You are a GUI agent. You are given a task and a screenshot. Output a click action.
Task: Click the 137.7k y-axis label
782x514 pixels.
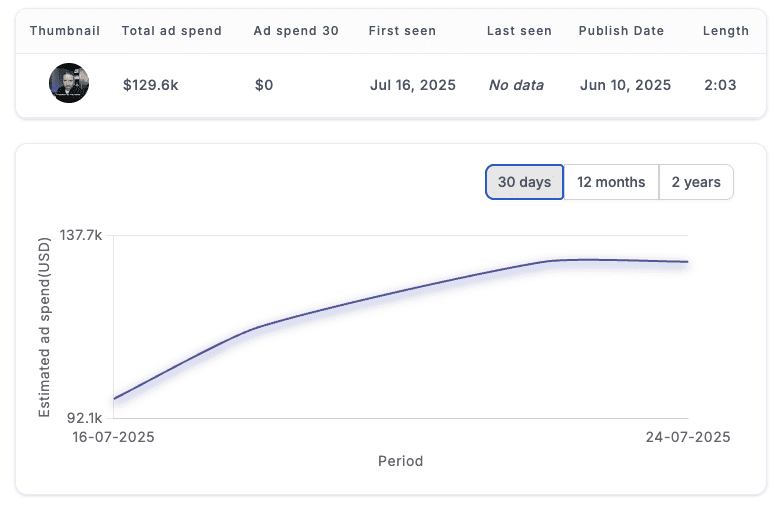(81, 235)
